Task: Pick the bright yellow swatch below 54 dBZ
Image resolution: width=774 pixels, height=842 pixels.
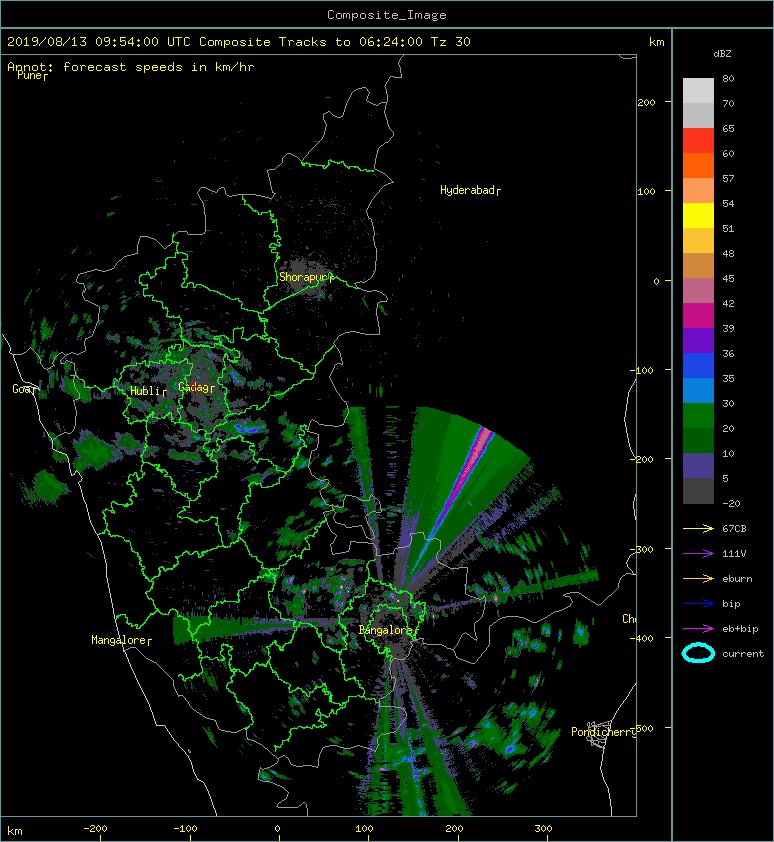Action: click(x=698, y=216)
